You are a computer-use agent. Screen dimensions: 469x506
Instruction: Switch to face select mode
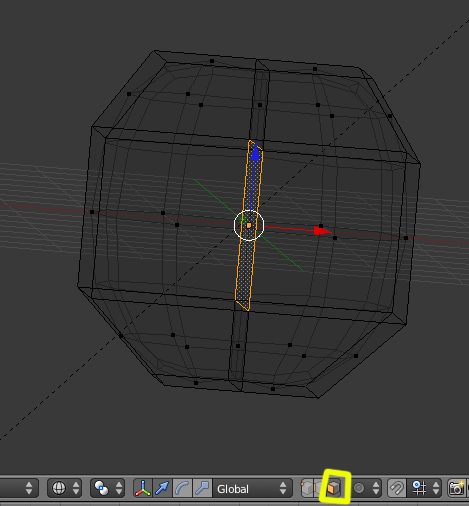(x=334, y=488)
